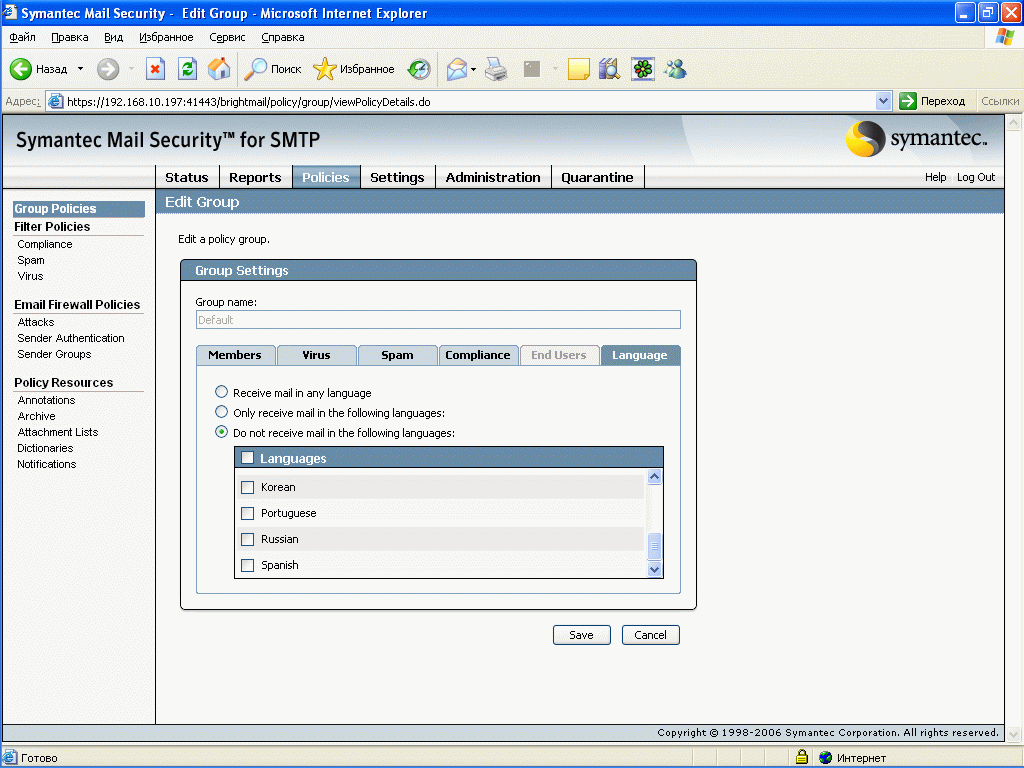The height and width of the screenshot is (768, 1024).
Task: Cancel editing the group
Action: coord(650,635)
